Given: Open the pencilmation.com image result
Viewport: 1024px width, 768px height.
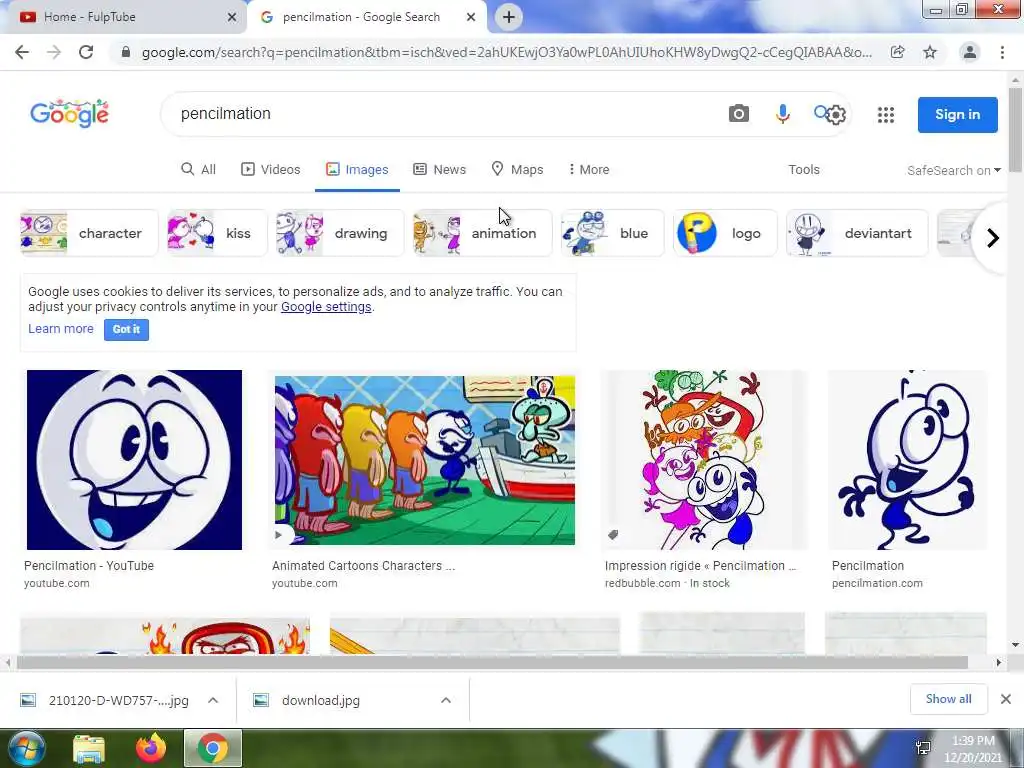Looking at the screenshot, I should [907, 460].
